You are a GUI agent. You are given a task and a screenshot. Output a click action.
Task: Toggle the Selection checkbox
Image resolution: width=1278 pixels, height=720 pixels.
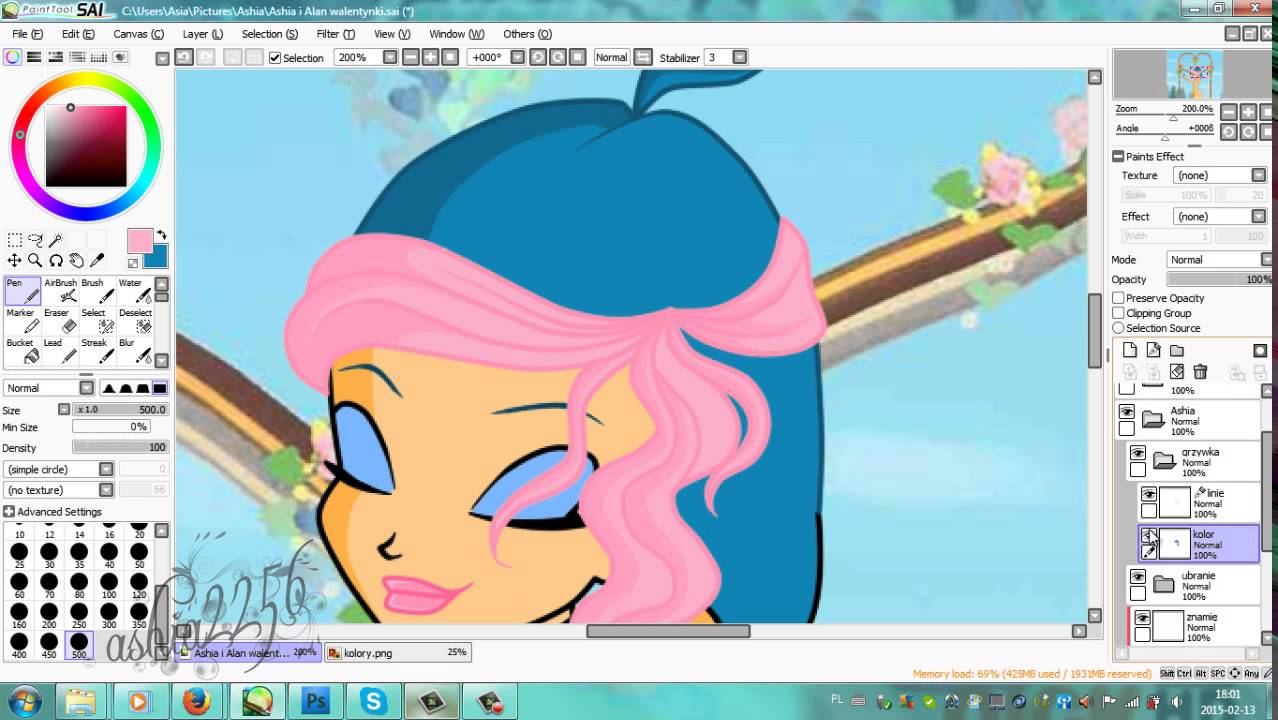(x=275, y=58)
